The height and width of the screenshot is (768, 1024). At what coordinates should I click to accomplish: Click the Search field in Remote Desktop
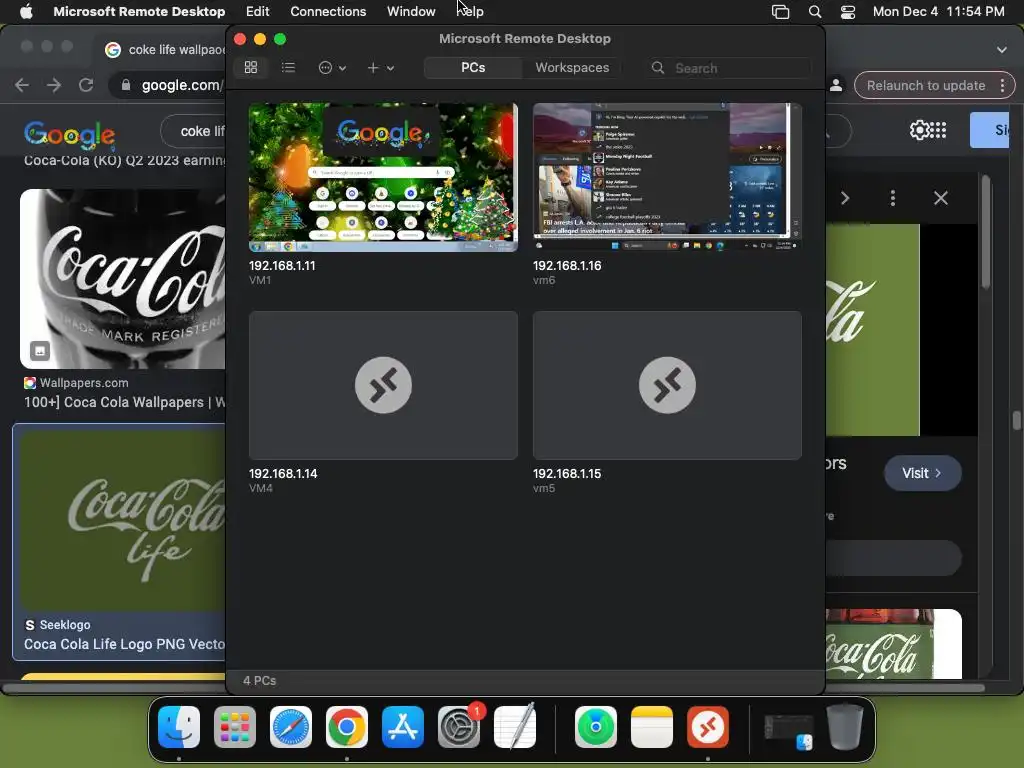pos(730,68)
